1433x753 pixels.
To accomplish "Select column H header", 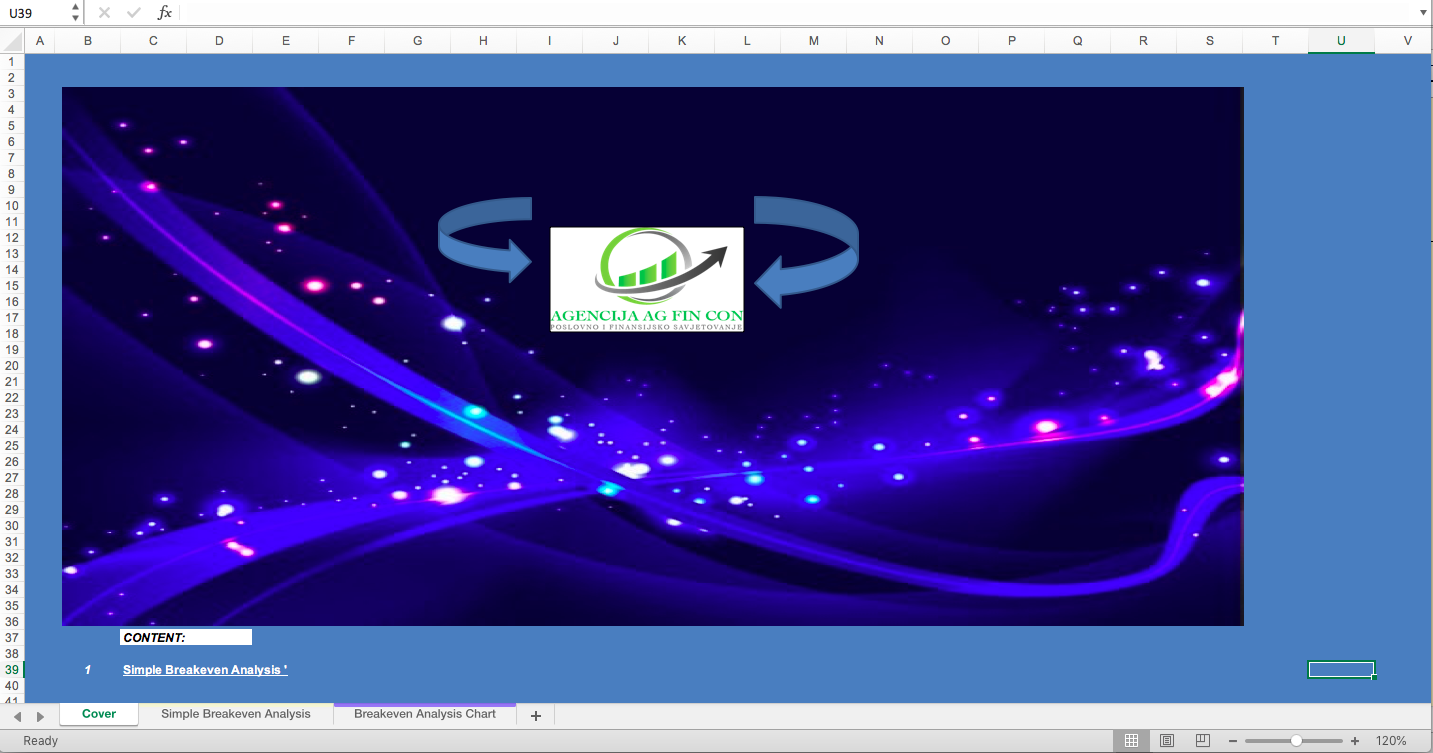I will point(483,41).
